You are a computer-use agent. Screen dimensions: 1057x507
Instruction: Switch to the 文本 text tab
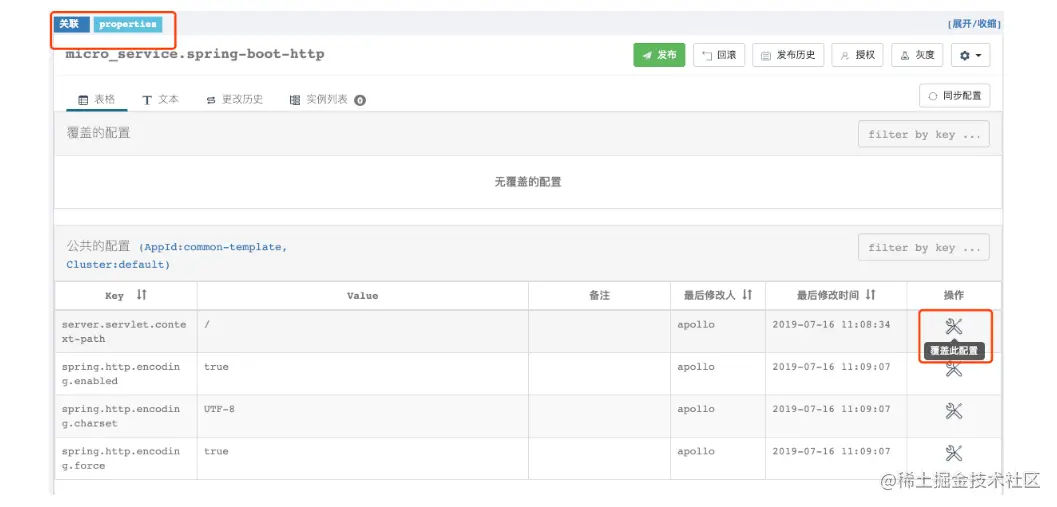(x=161, y=100)
